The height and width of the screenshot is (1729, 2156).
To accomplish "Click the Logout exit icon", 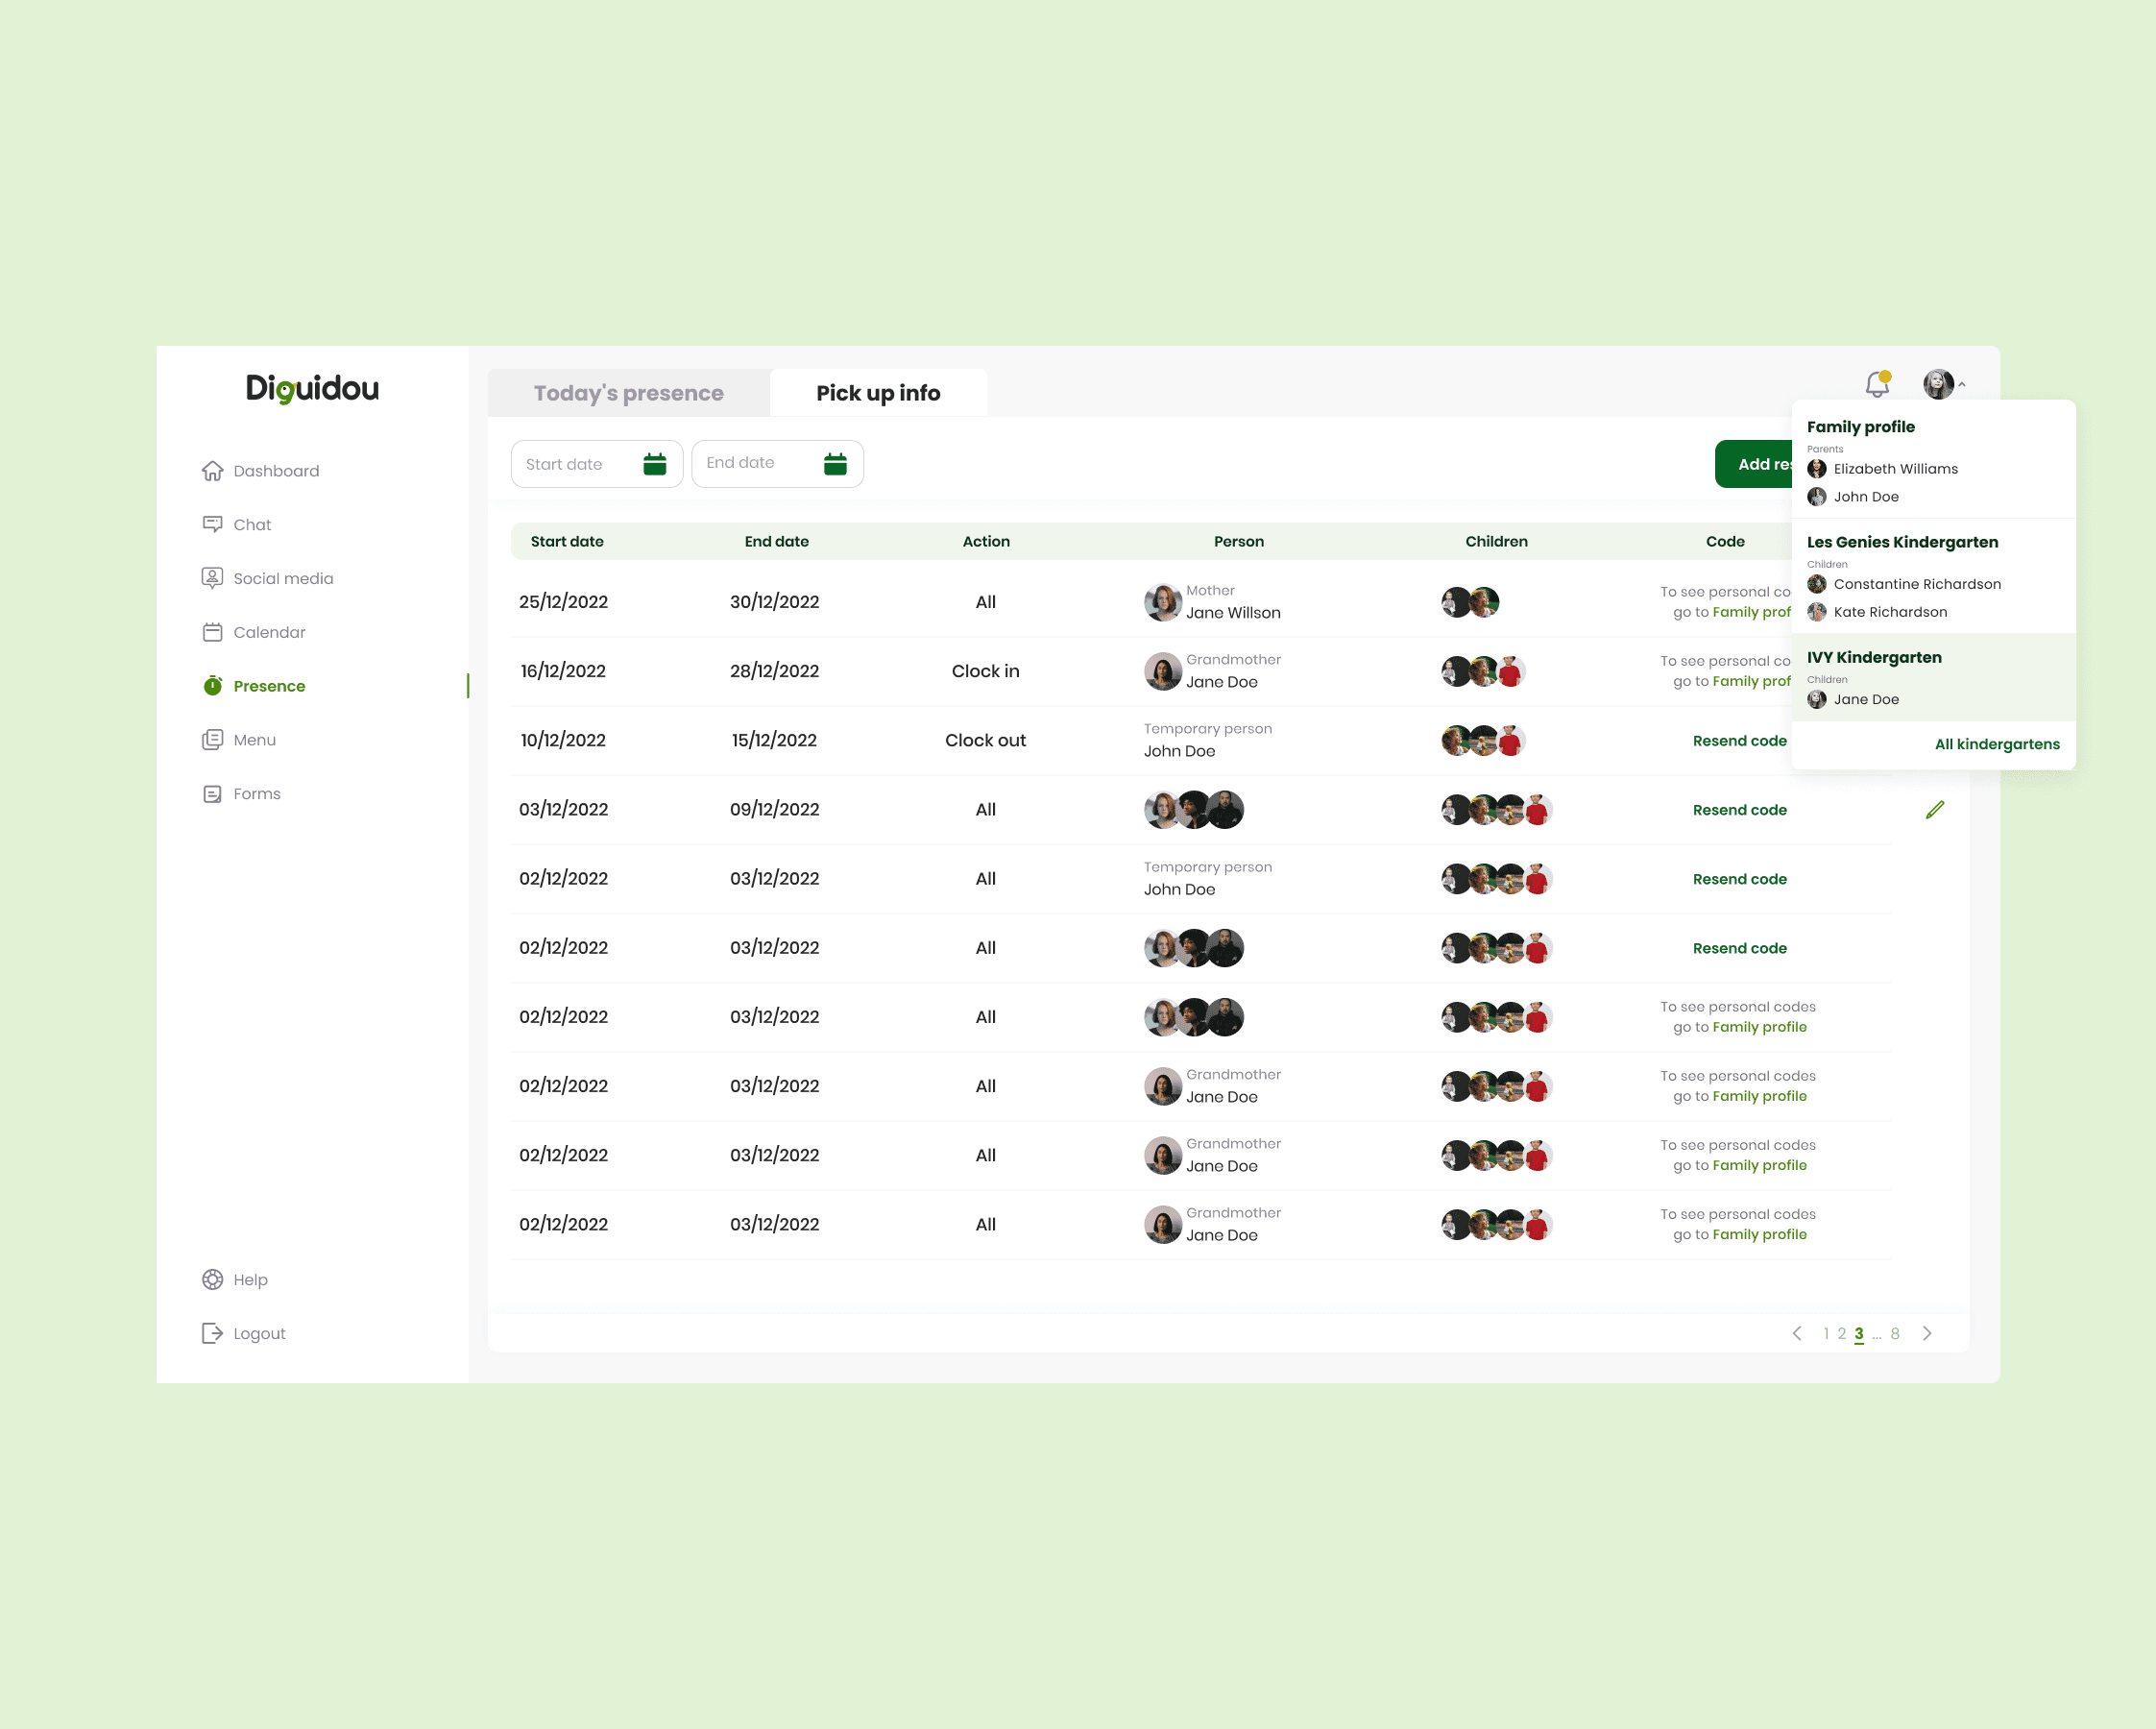I will tap(212, 1334).
